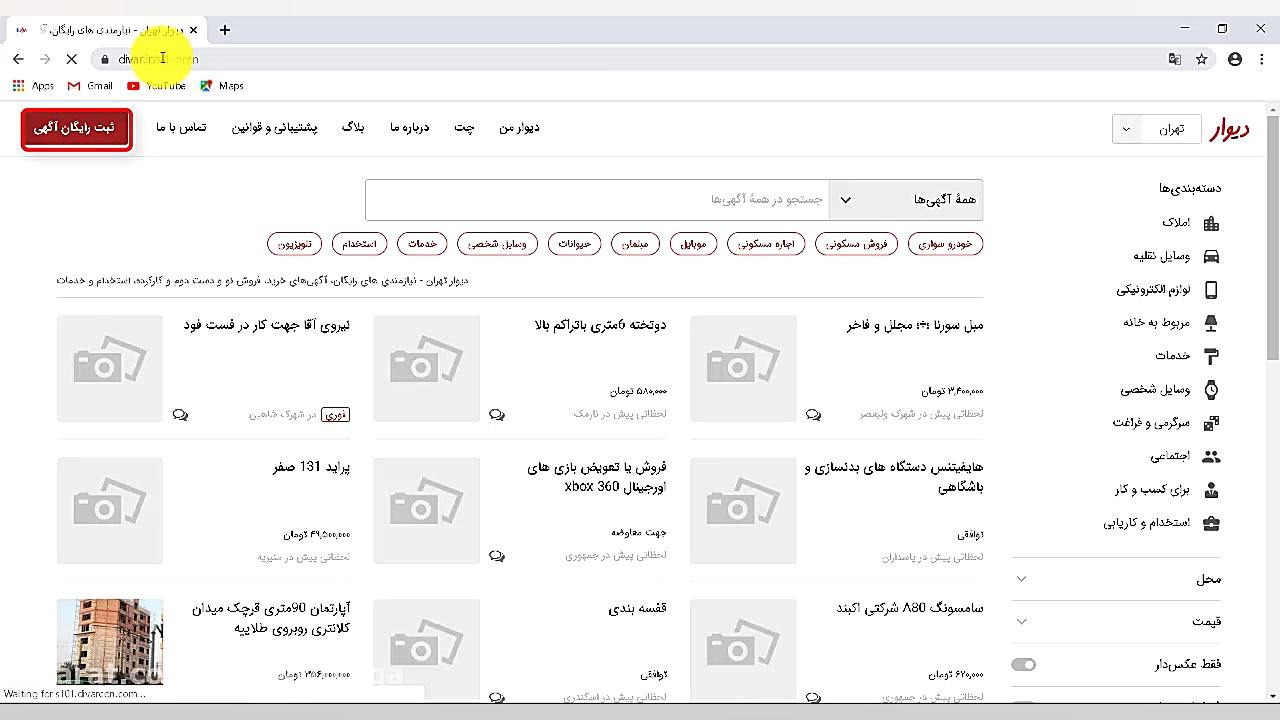Click the ثبت رایگان آگهی red button
Image resolution: width=1280 pixels, height=720 pixels.
point(76,128)
